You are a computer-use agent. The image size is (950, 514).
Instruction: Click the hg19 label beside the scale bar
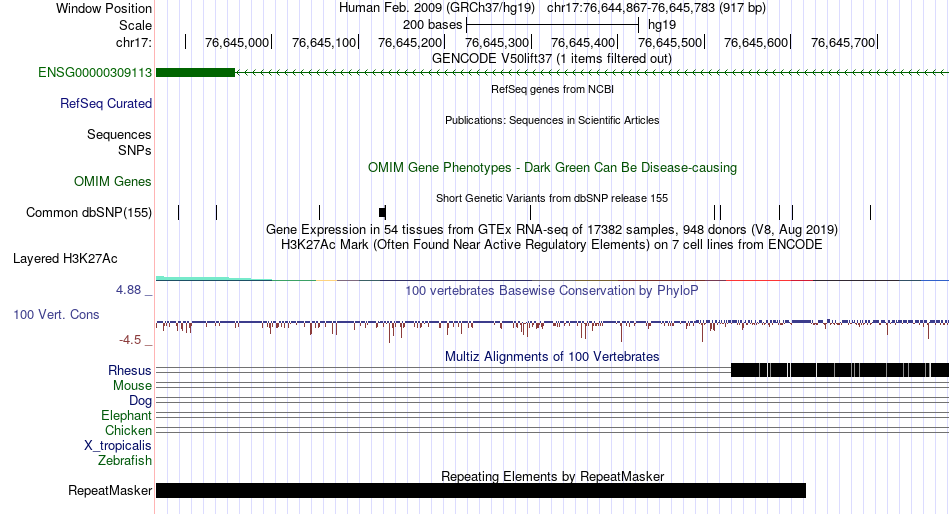662,25
